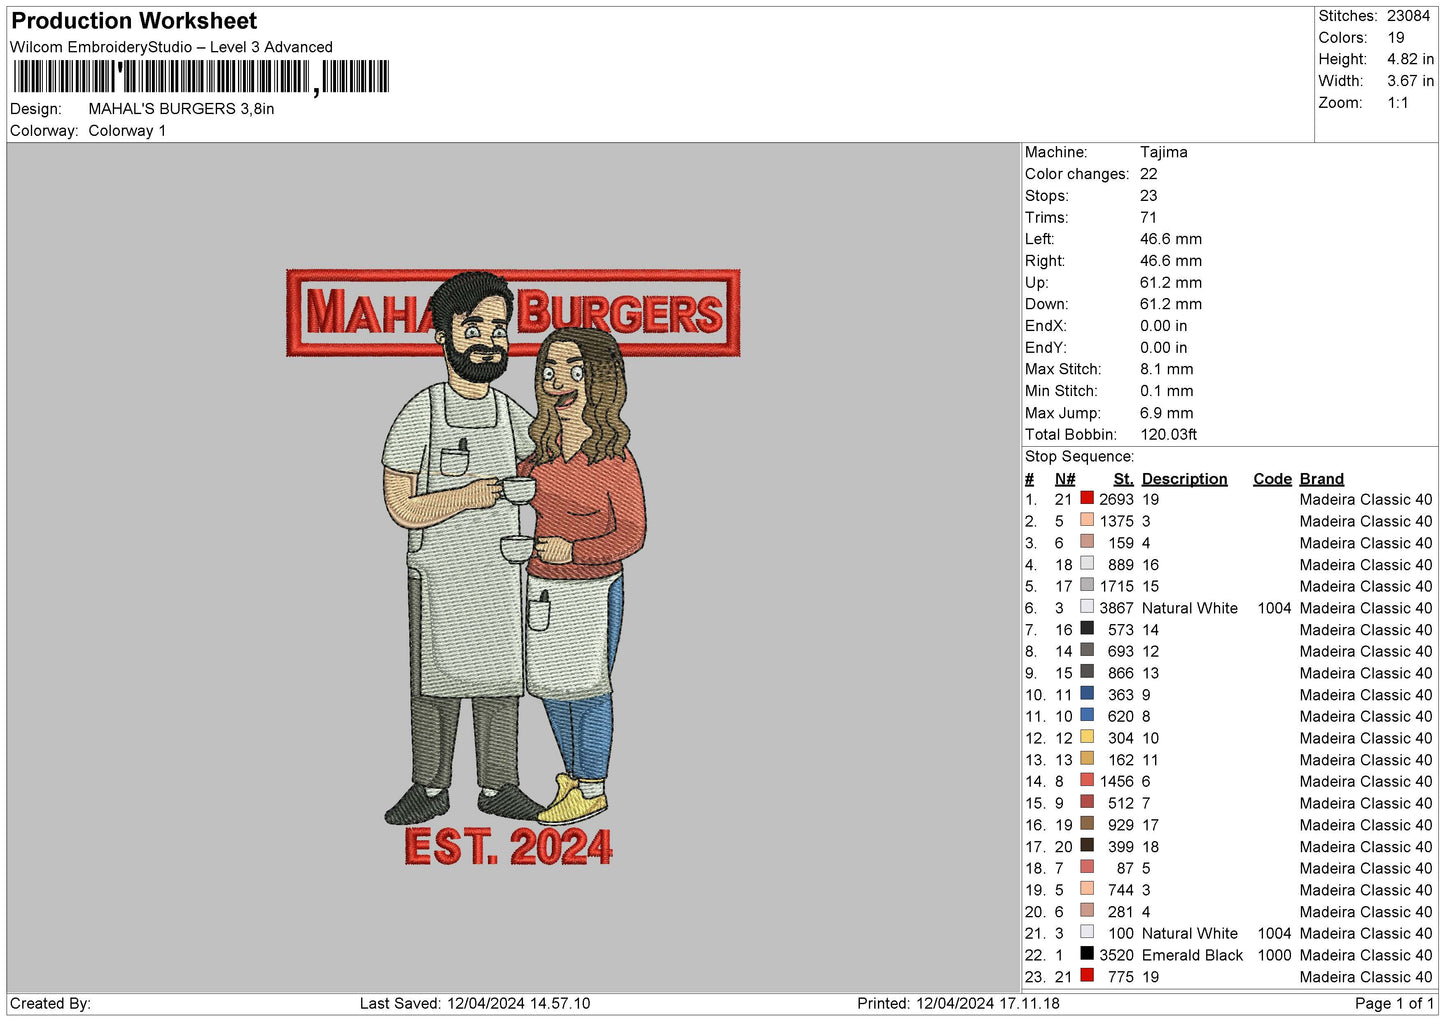
Task: Select the coral swatch in stop row 14
Action: 1087,781
